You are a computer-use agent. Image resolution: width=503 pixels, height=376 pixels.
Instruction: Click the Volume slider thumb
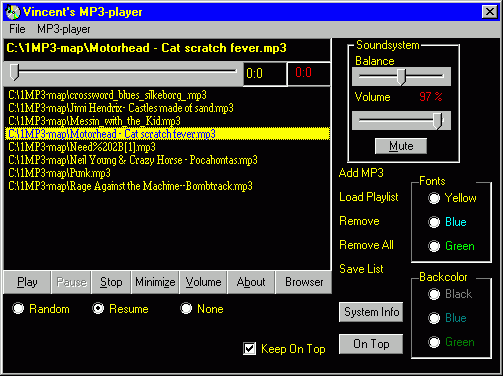(x=438, y=121)
